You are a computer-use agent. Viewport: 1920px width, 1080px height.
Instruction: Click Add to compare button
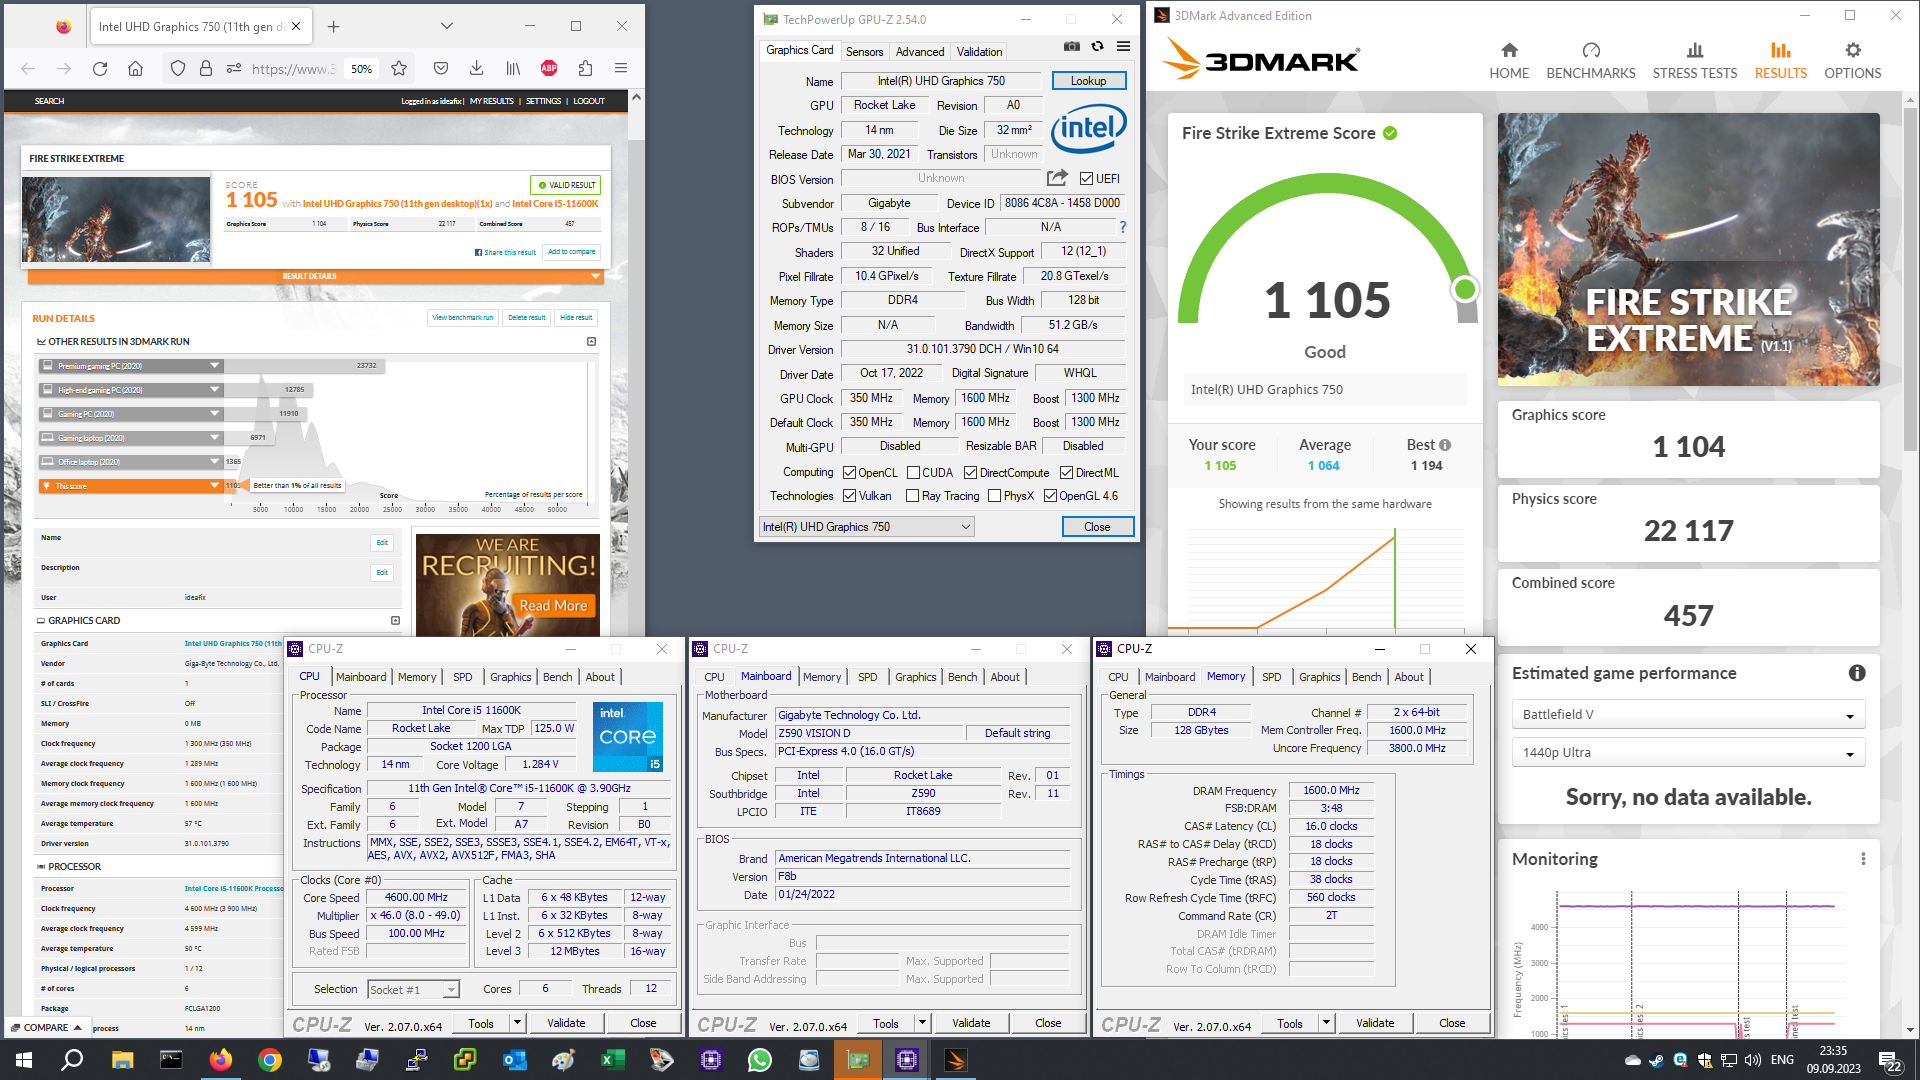(572, 252)
